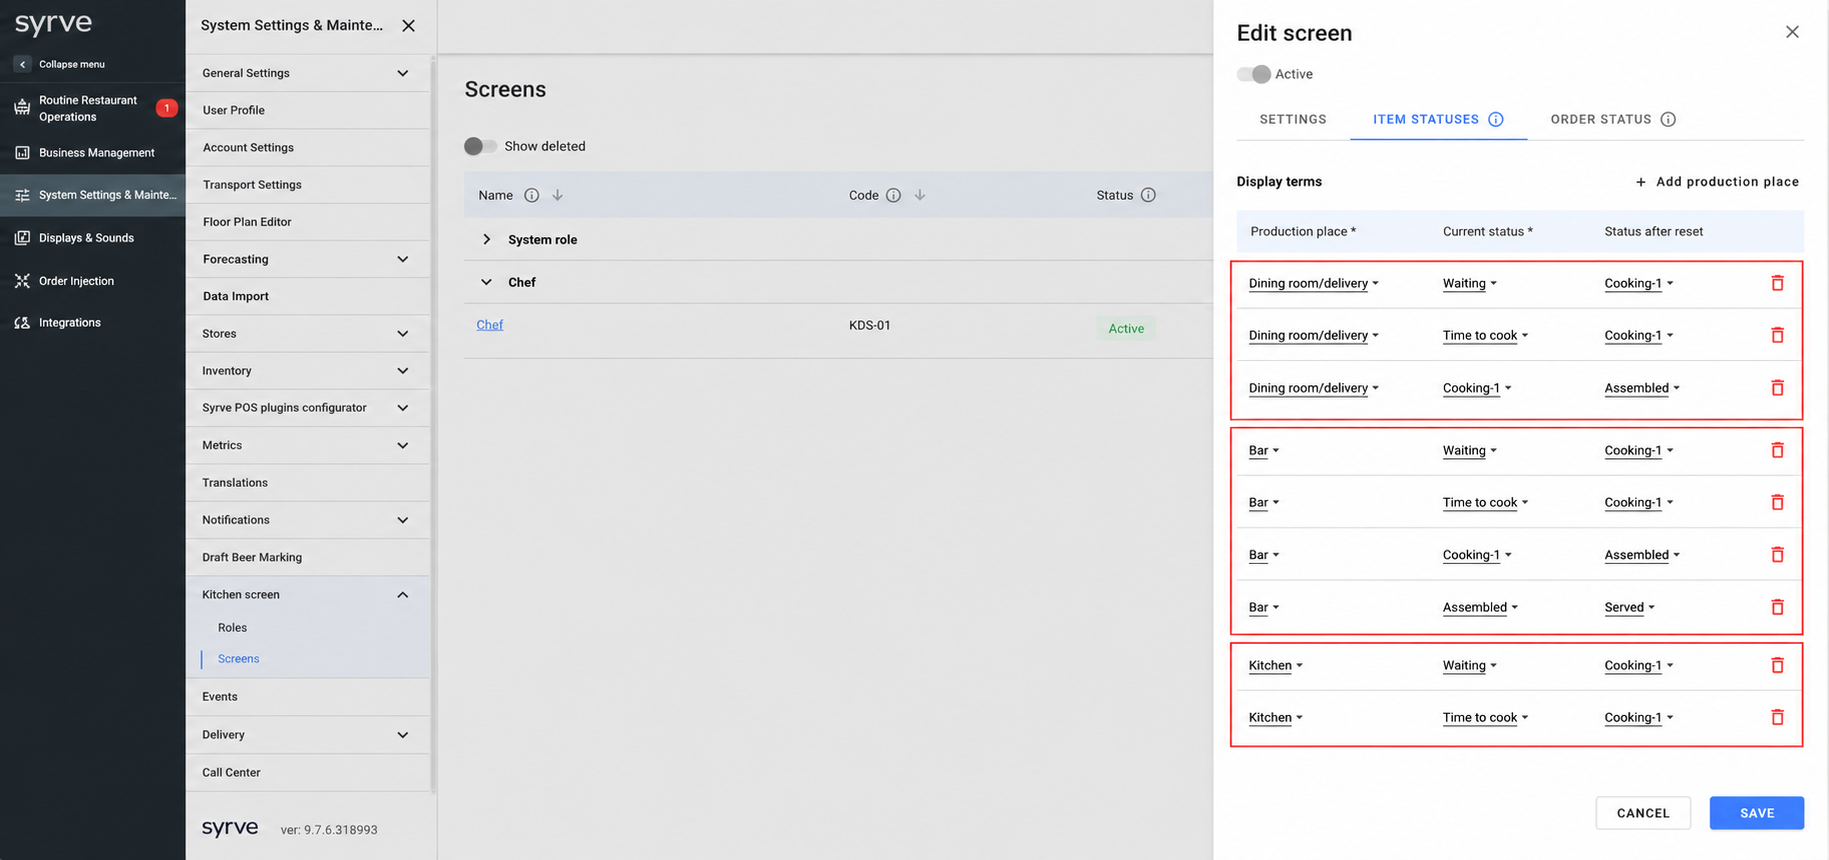Delete the Dining room/delivery Time to cook row
The height and width of the screenshot is (860, 1829).
[x=1777, y=335]
